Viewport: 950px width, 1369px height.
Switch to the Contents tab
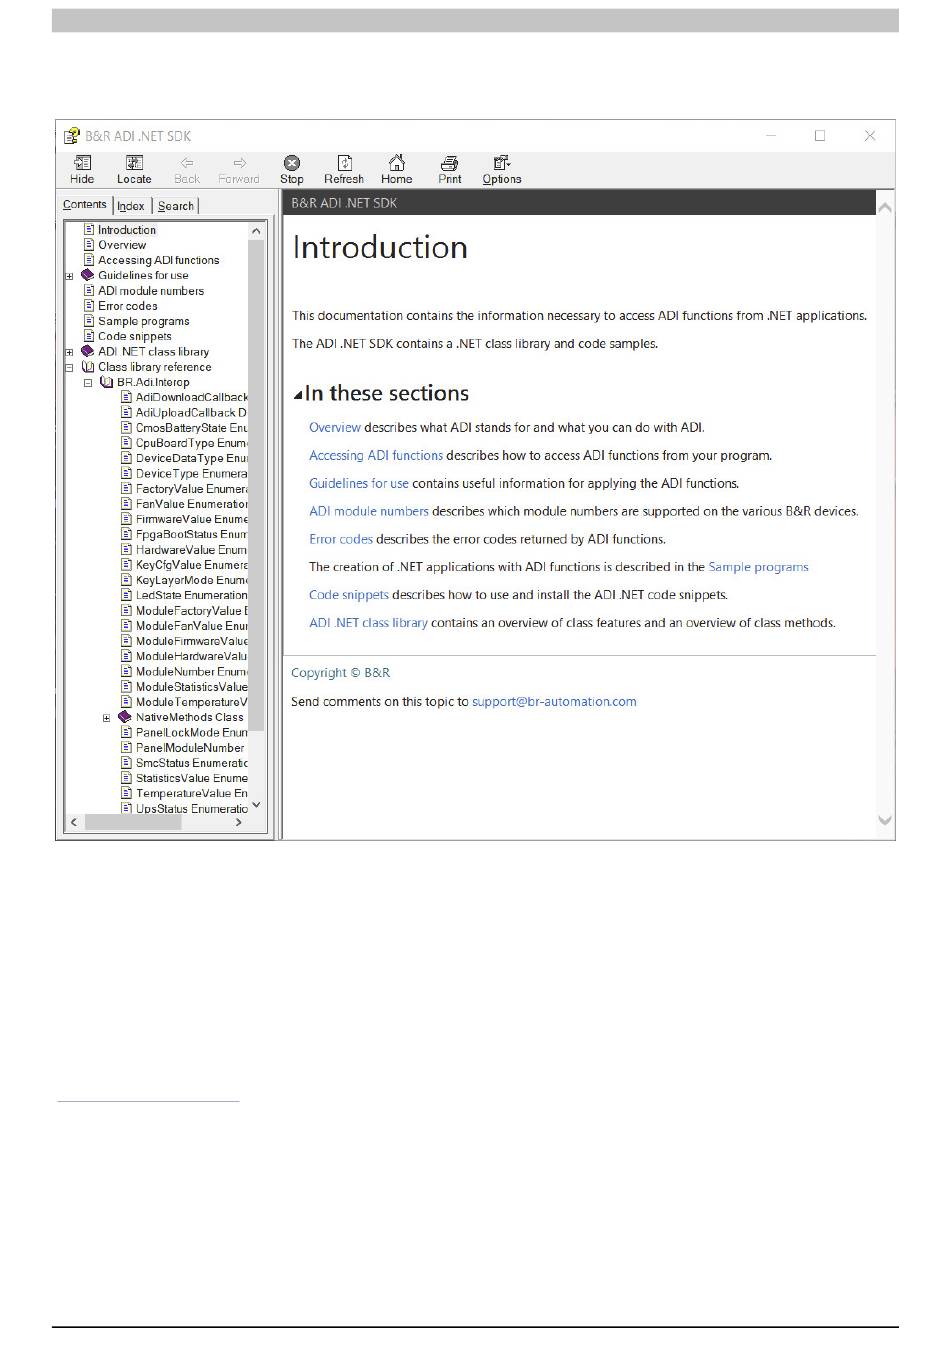[x=85, y=204]
